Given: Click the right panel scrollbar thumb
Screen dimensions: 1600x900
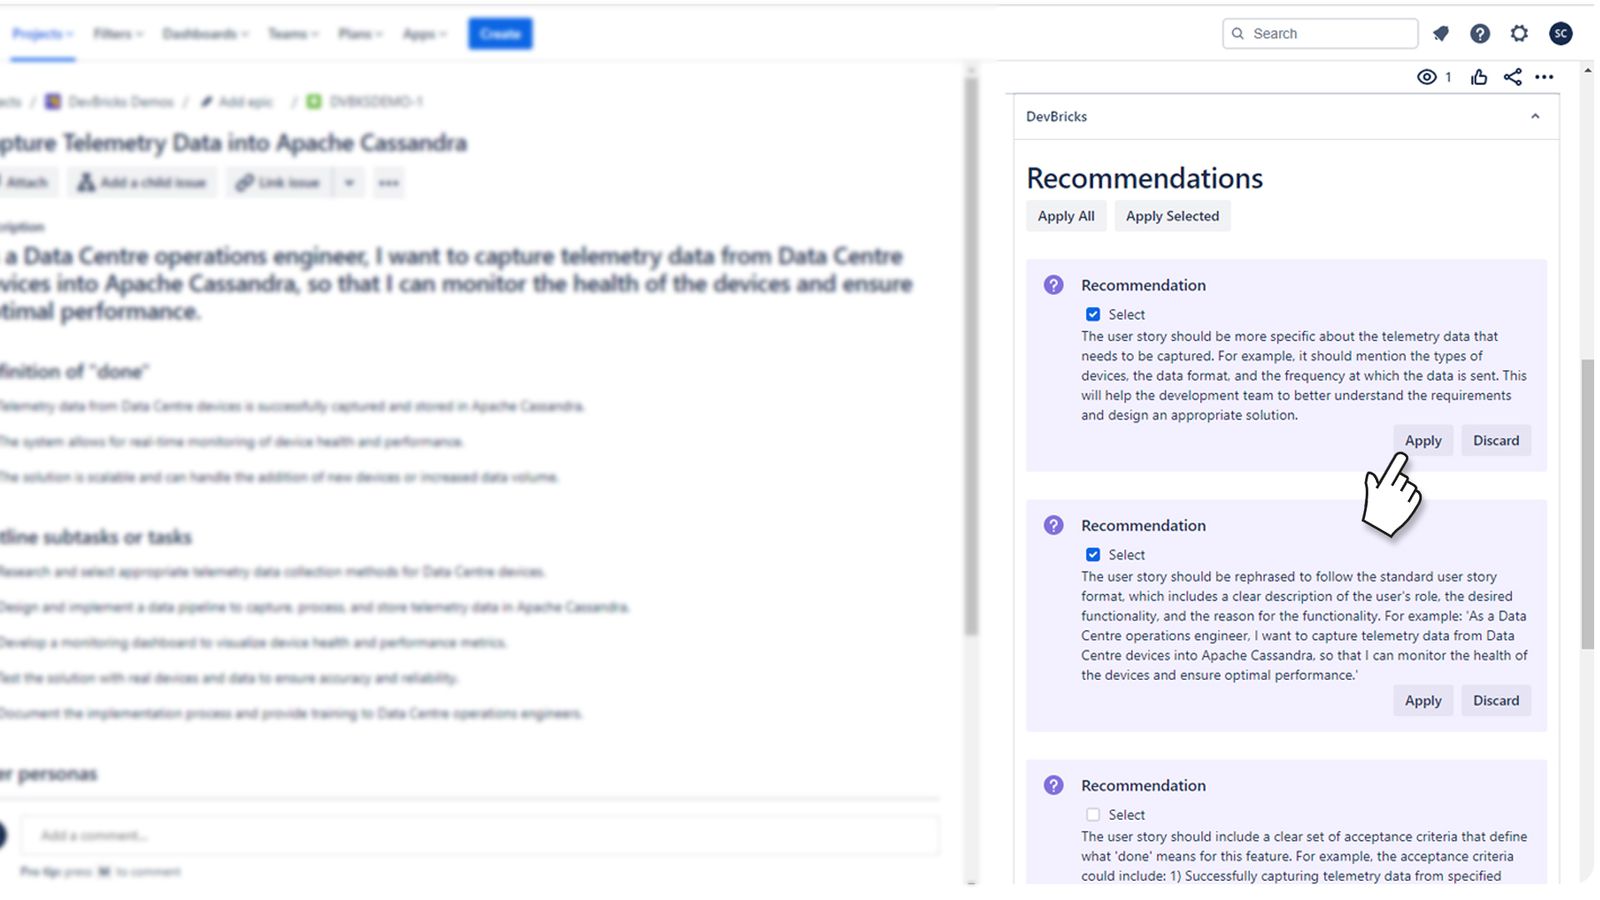Looking at the screenshot, I should (1587, 505).
